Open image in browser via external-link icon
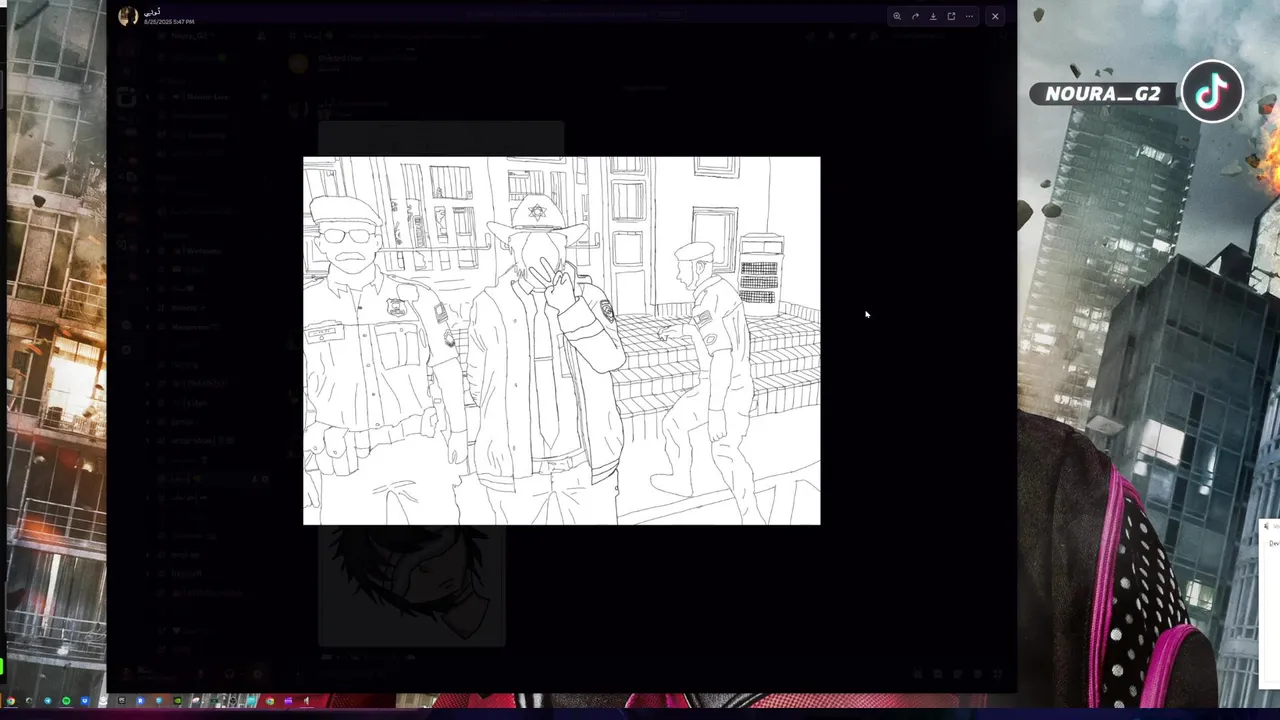 click(951, 16)
